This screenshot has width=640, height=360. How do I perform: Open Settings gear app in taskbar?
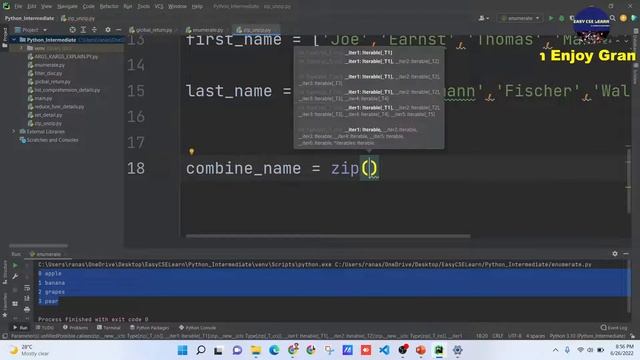pyautogui.click(x=458, y=350)
